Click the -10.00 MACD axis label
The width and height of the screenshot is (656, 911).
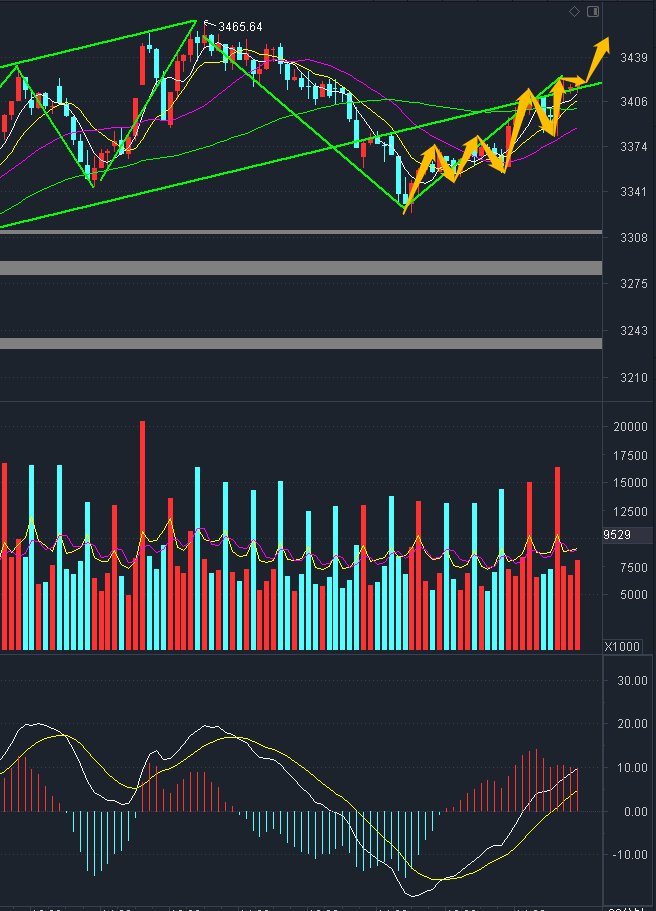coord(630,855)
